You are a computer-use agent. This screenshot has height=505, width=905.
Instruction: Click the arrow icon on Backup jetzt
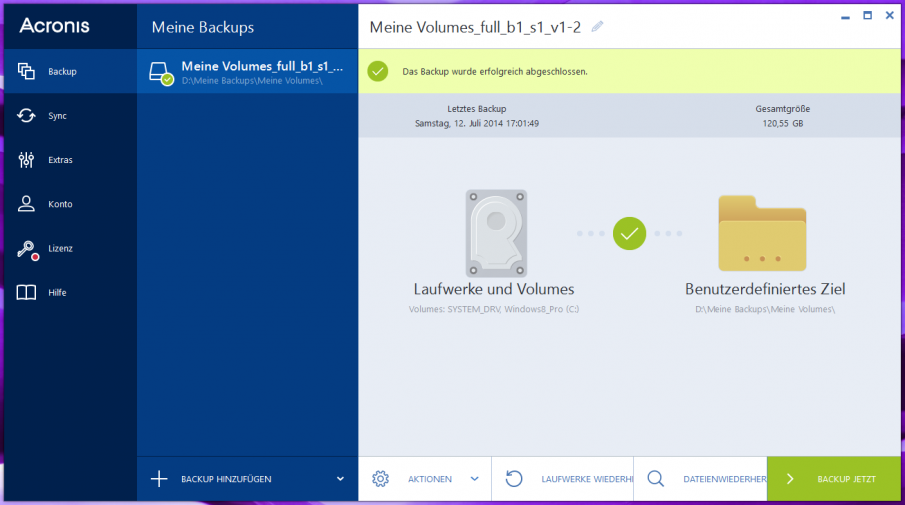point(790,479)
